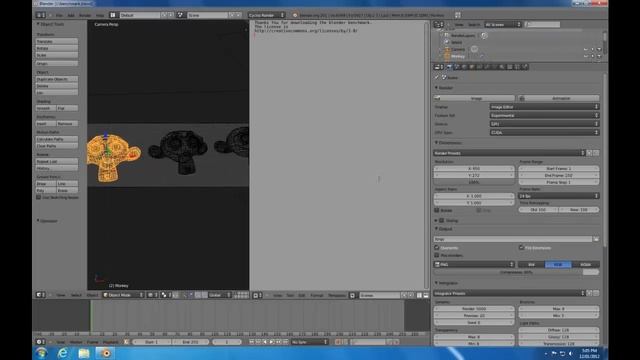This screenshot has width=640, height=360.
Task: Open the Device dropdown showing GPU
Action: [x=544, y=124]
